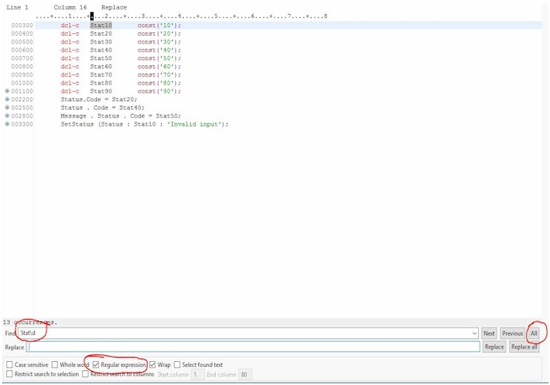
Task: Enable Select found text checkbox
Action: tap(177, 365)
